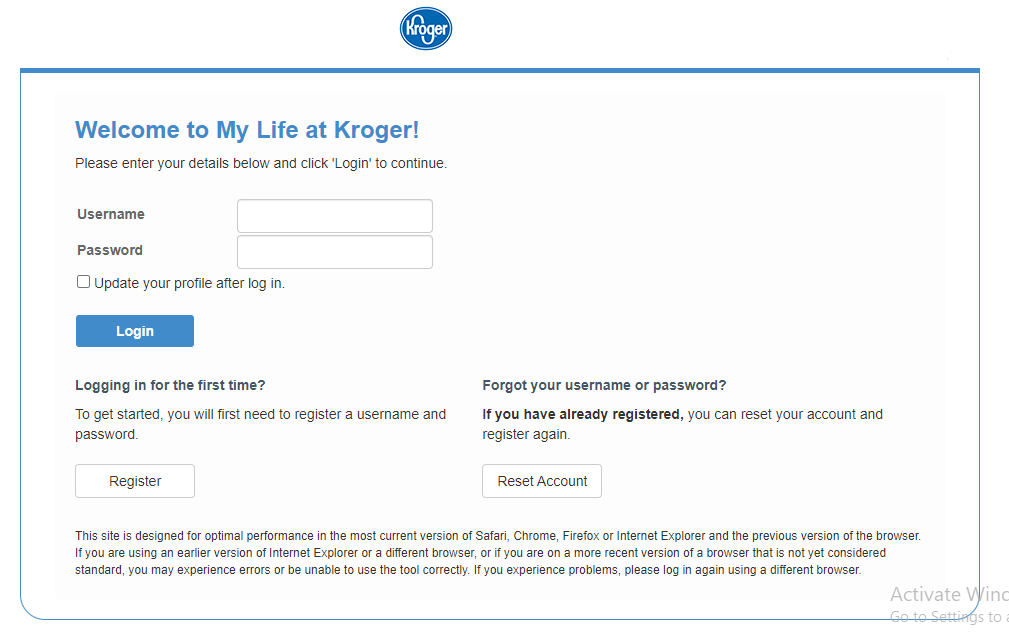This screenshot has height=635, width=1009.
Task: Click the 'Please enter your details below' instruction text
Action: (x=261, y=163)
